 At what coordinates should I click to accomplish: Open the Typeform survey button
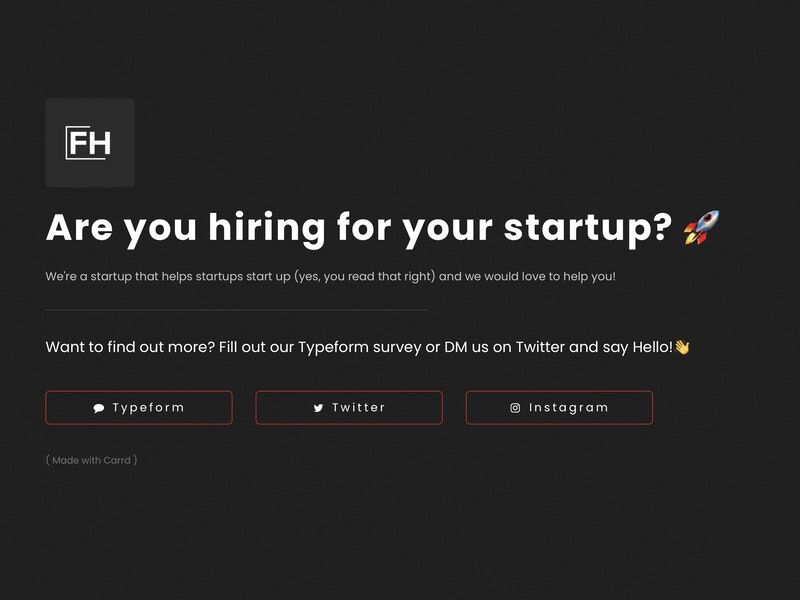[x=139, y=407]
